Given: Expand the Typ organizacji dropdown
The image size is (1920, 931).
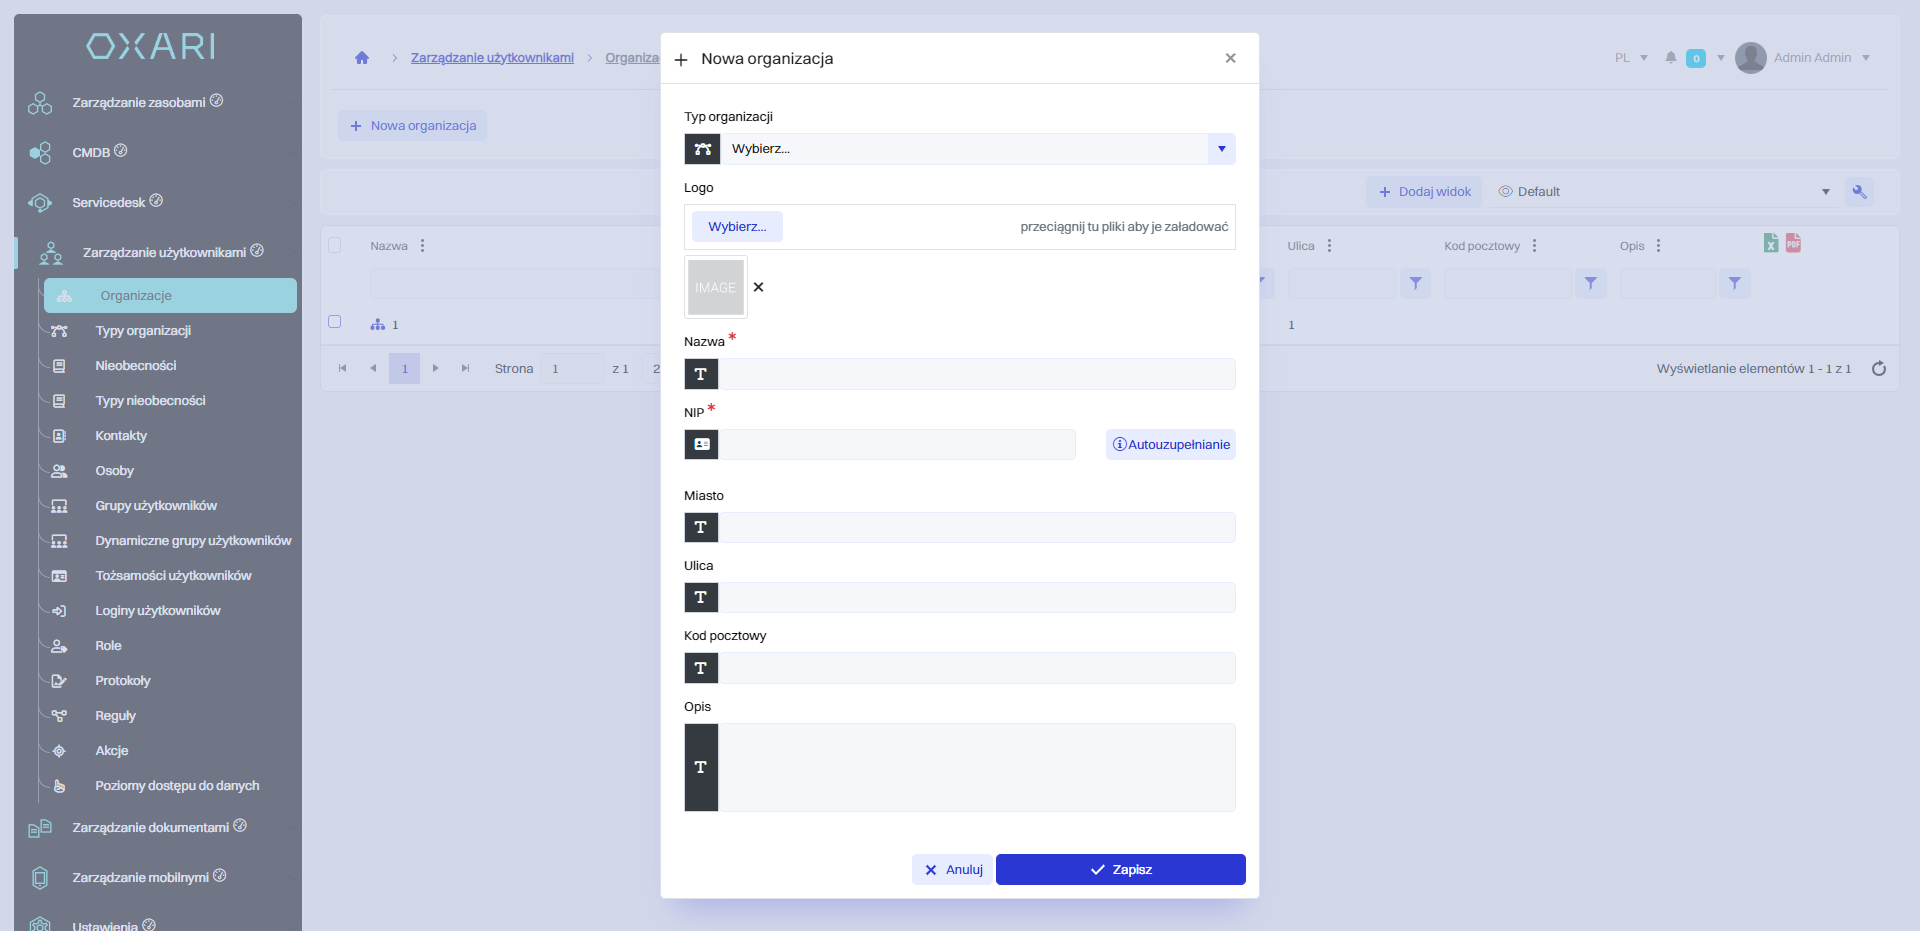Looking at the screenshot, I should 1221,149.
